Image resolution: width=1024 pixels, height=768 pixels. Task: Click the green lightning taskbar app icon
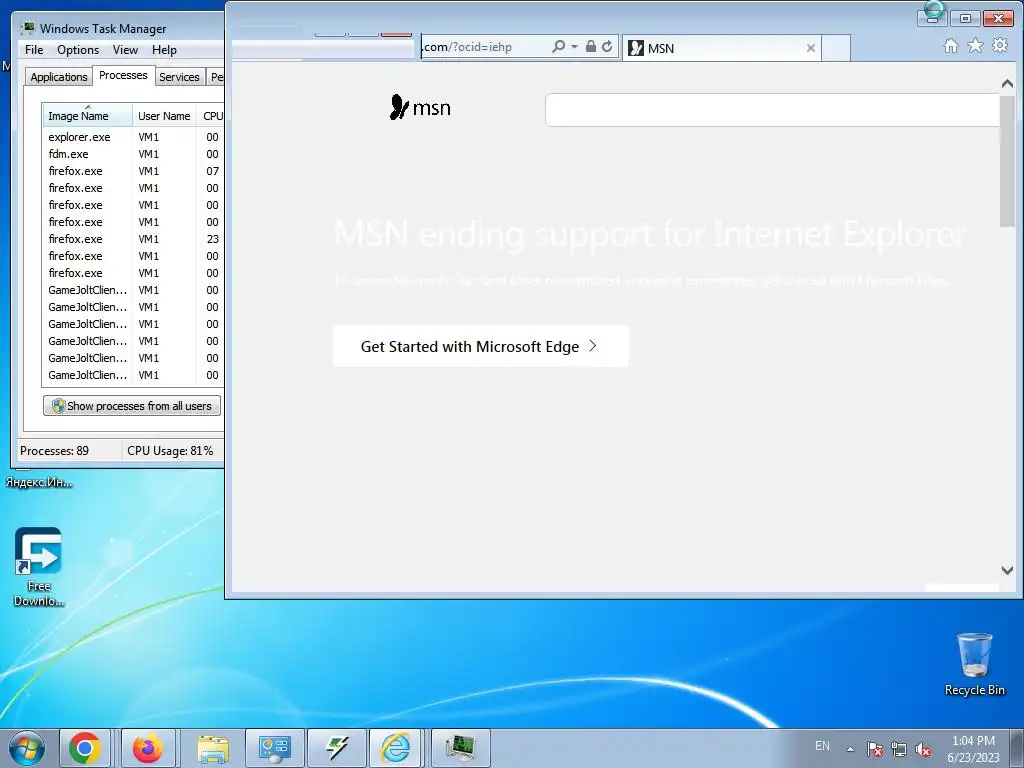click(336, 748)
